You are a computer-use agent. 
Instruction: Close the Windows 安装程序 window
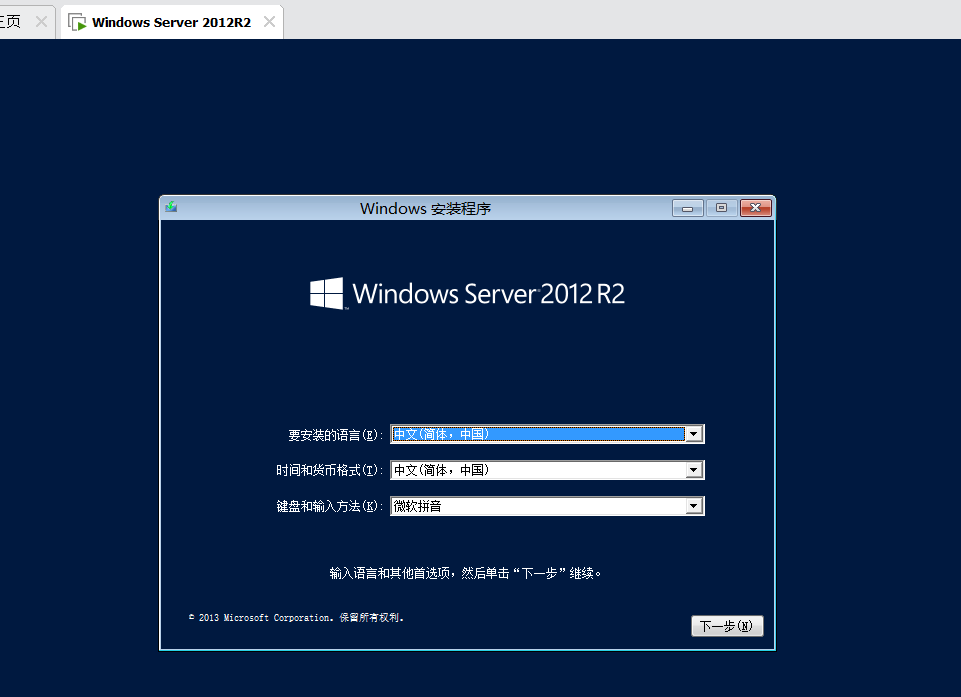tap(755, 208)
